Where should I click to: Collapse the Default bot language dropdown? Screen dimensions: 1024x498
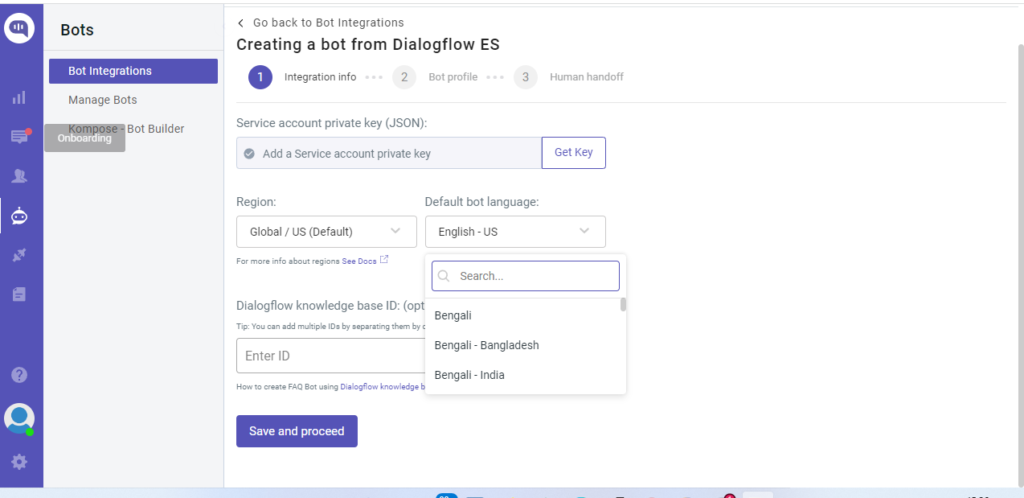(515, 232)
